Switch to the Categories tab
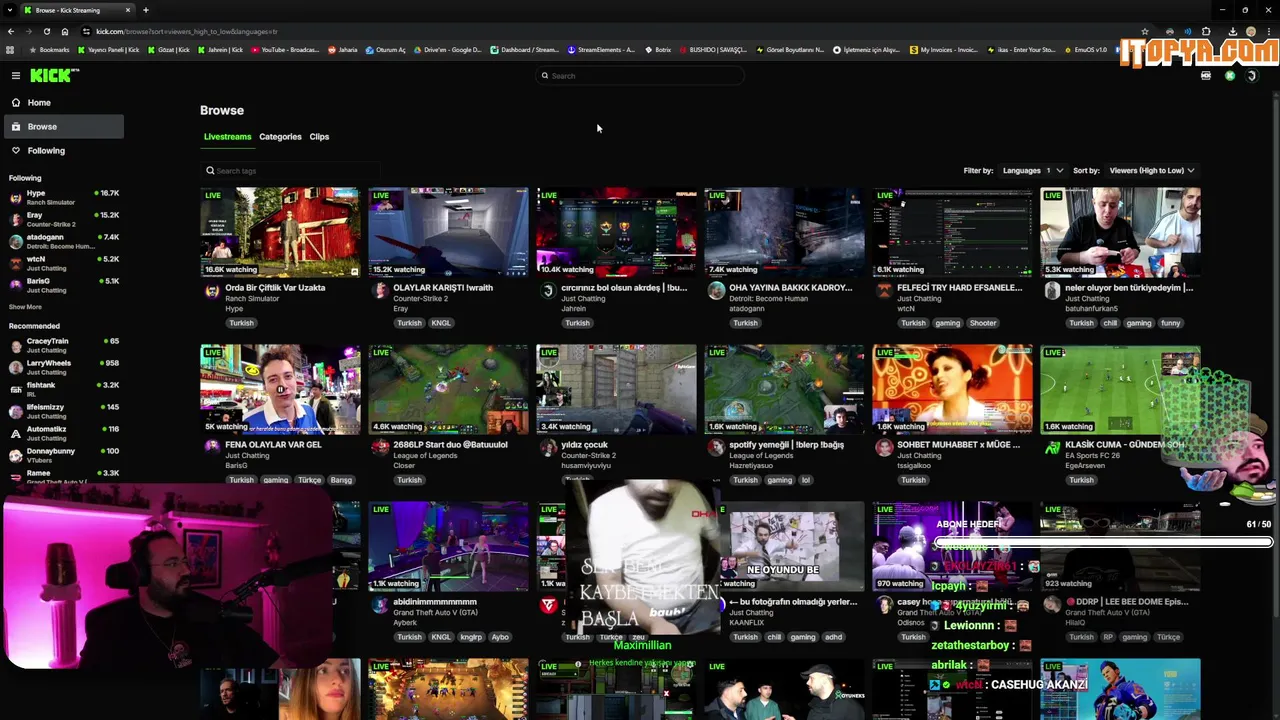The image size is (1280, 720). 280,136
